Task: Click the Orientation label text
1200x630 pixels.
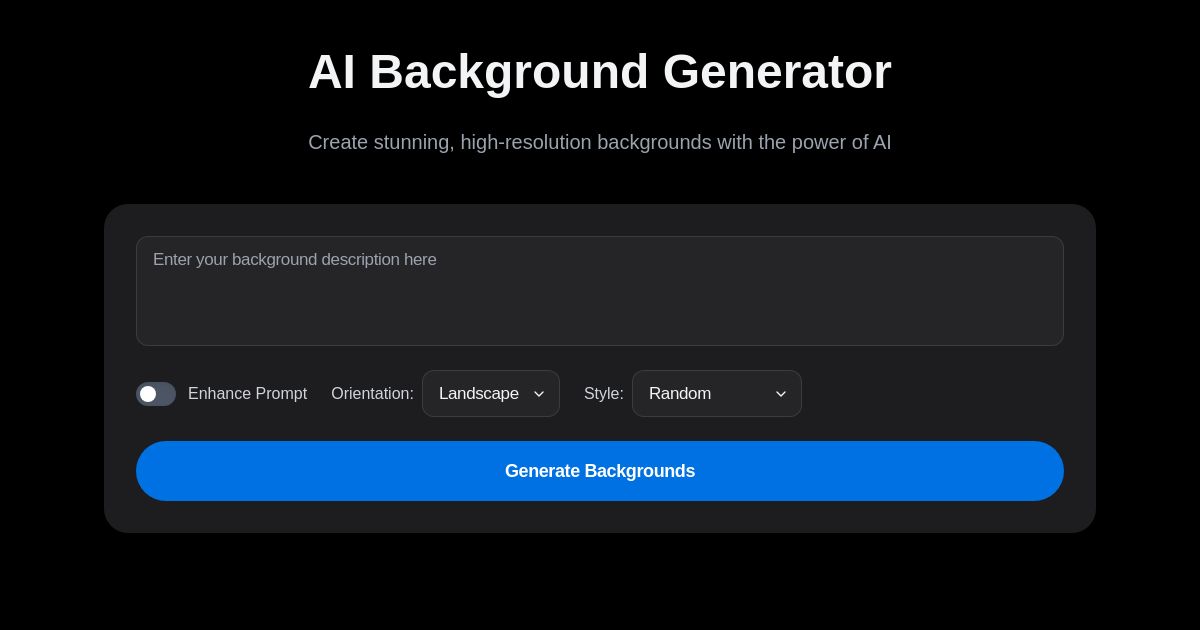Action: [372, 394]
